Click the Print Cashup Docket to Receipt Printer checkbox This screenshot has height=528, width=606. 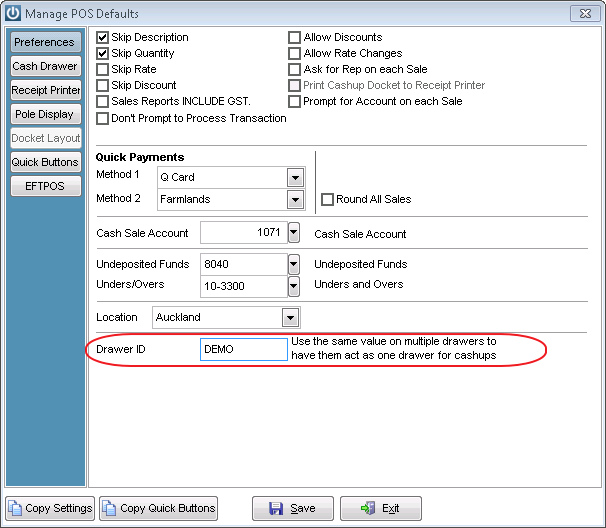pos(294,85)
